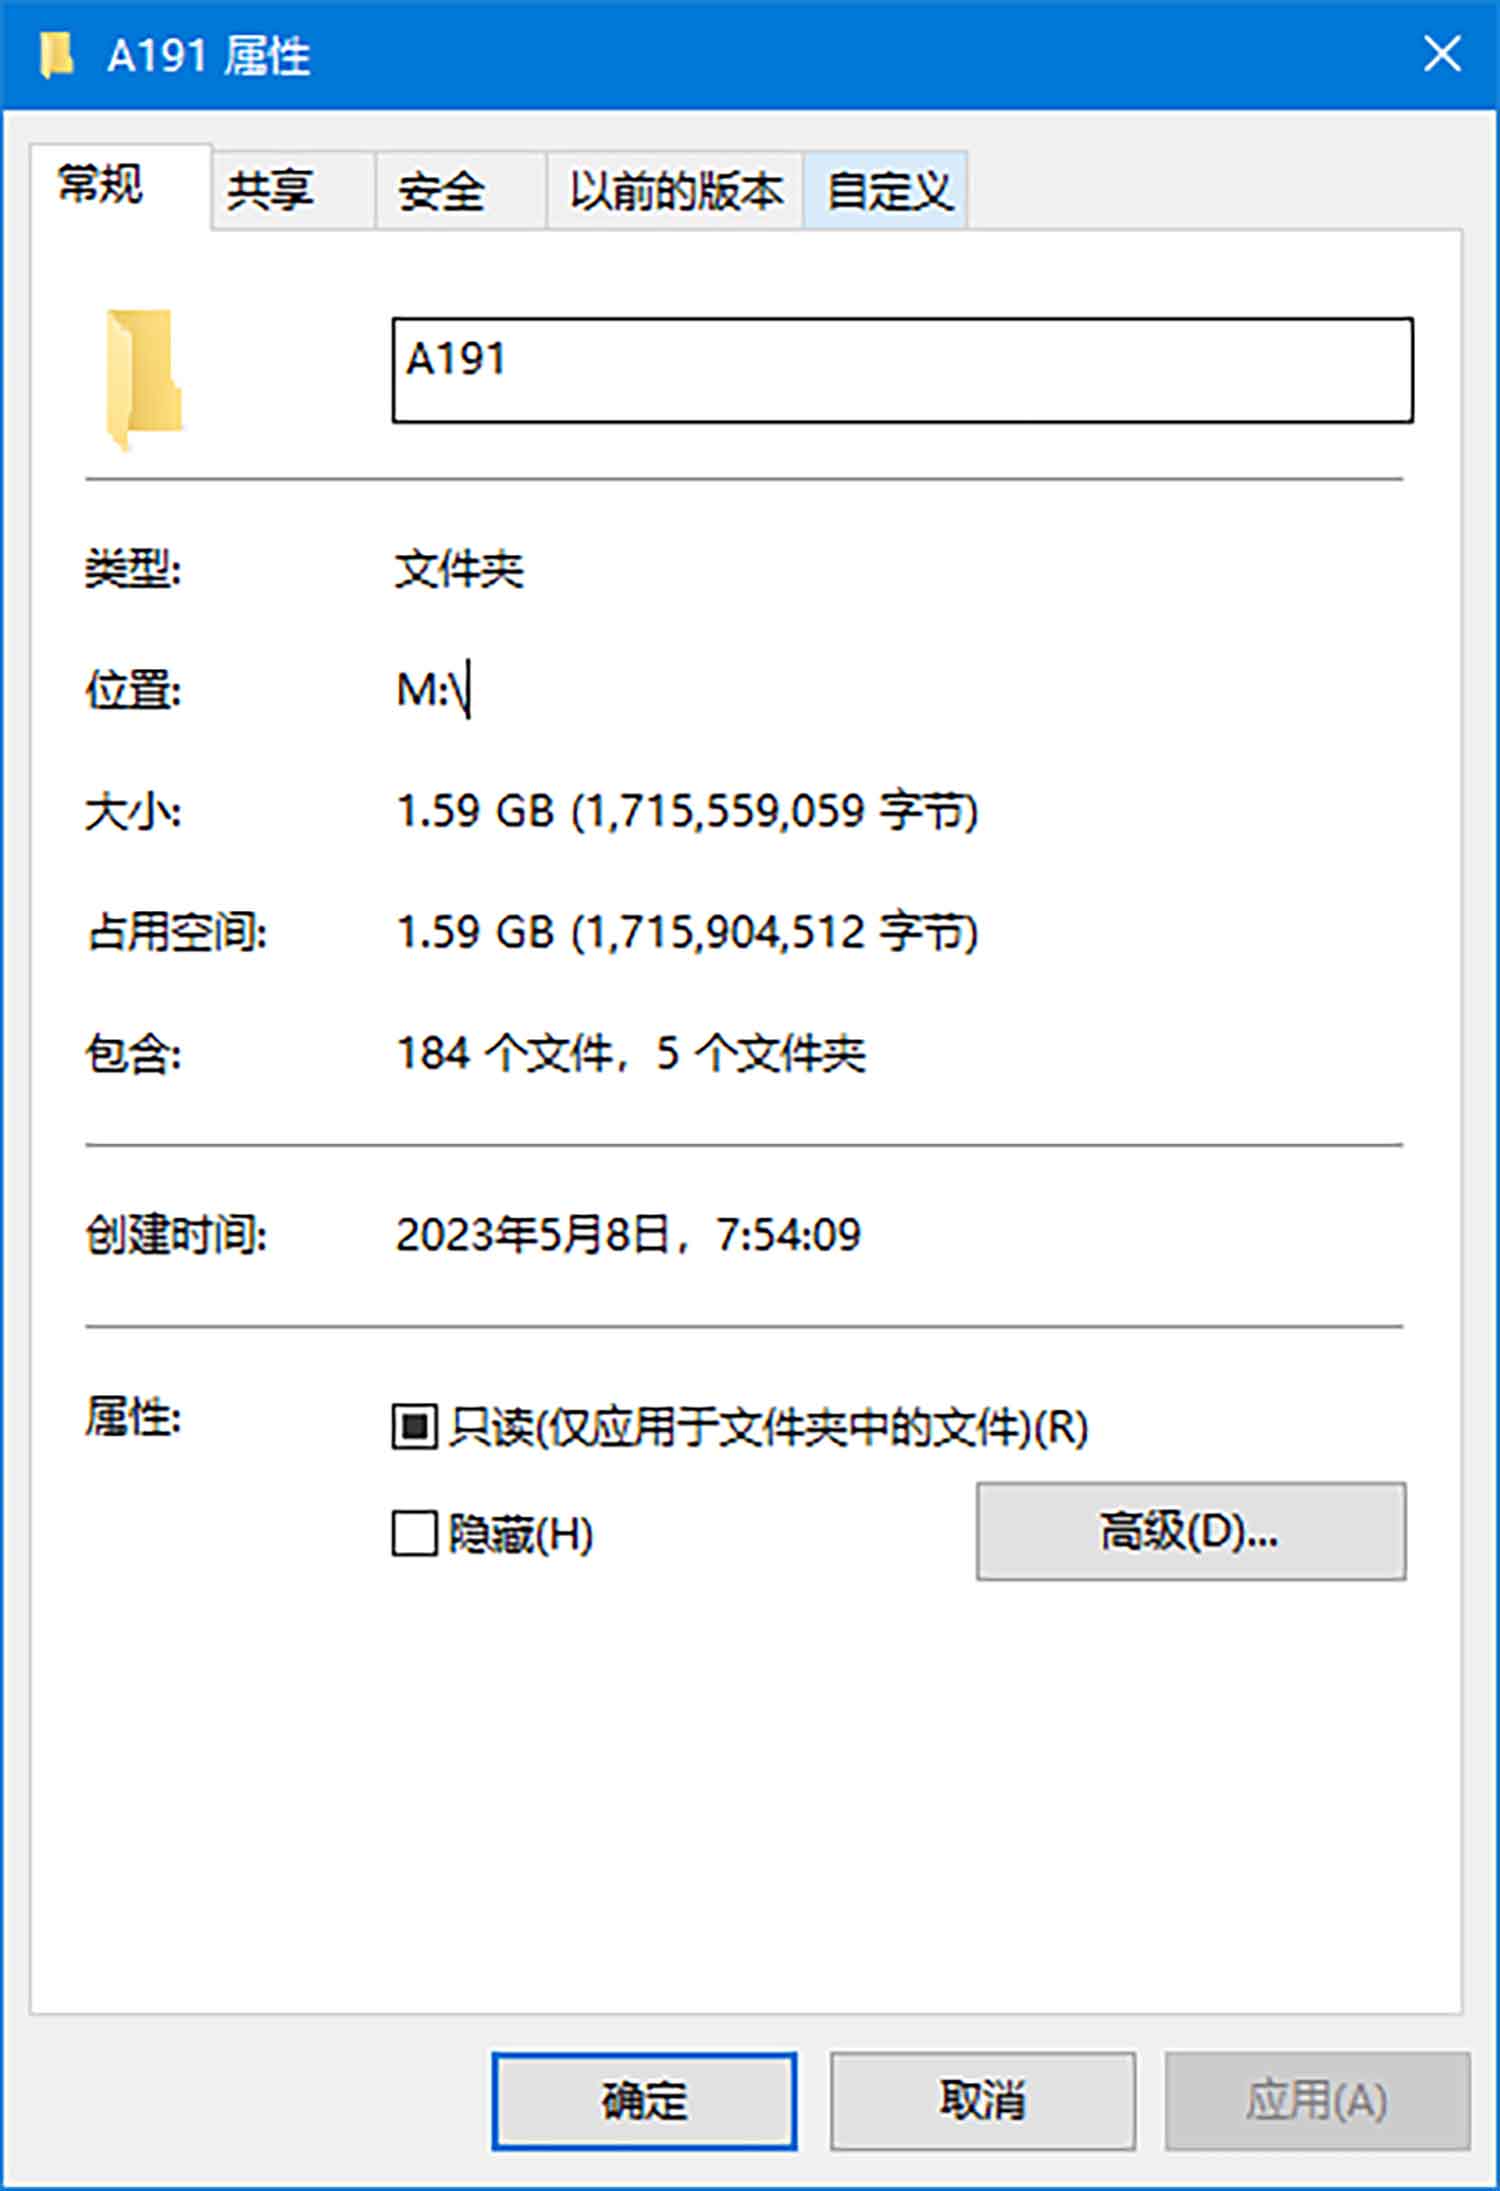
Task: Click the creation time 2023年5月8日 text
Action: coord(532,1235)
